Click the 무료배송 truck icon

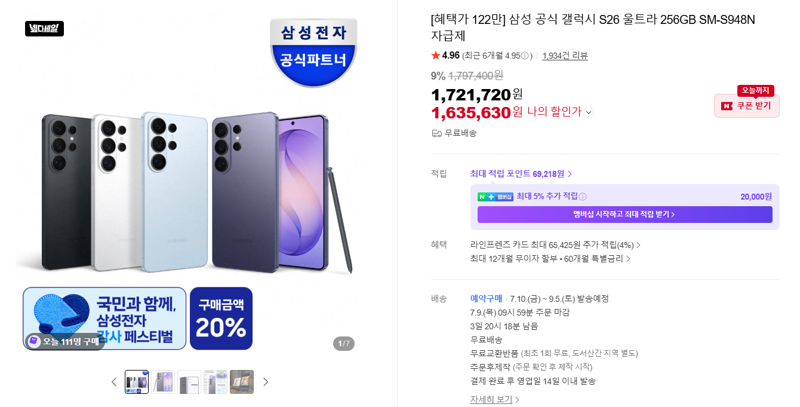point(436,134)
